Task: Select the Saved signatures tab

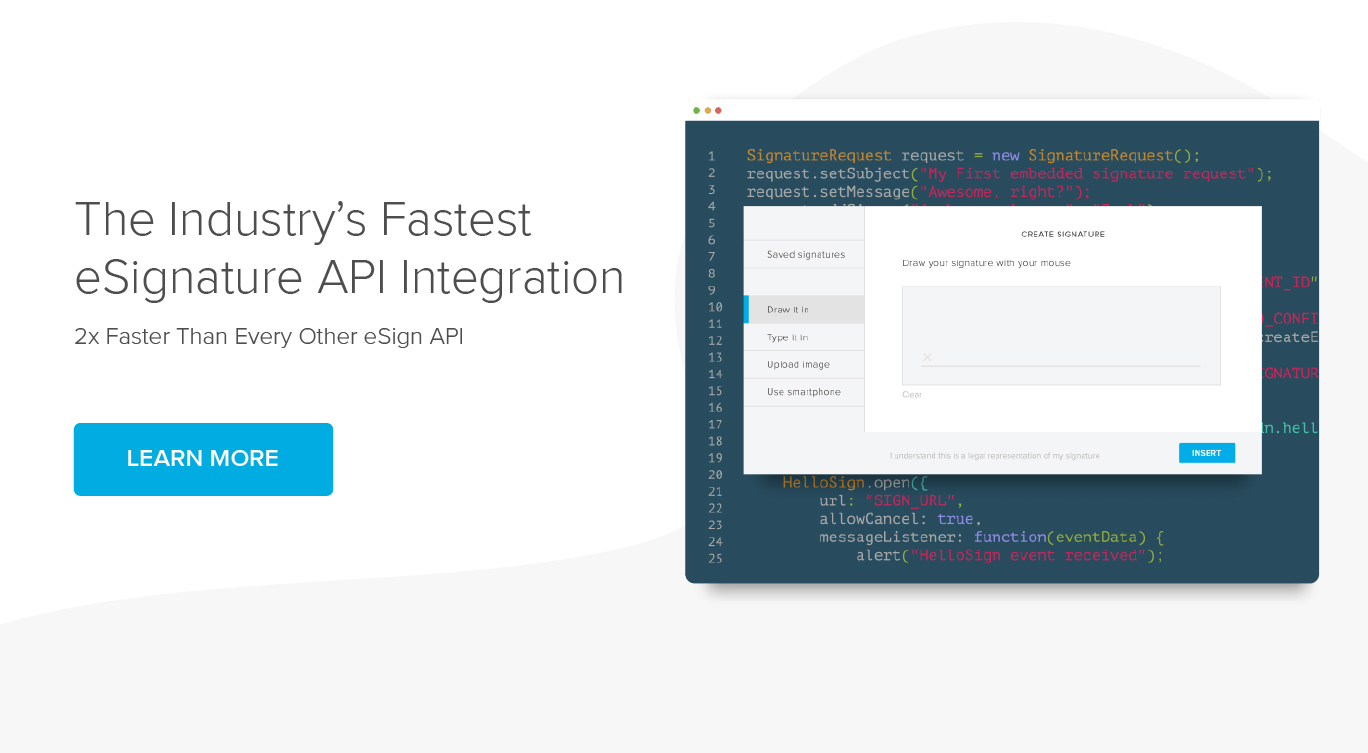Action: (805, 255)
